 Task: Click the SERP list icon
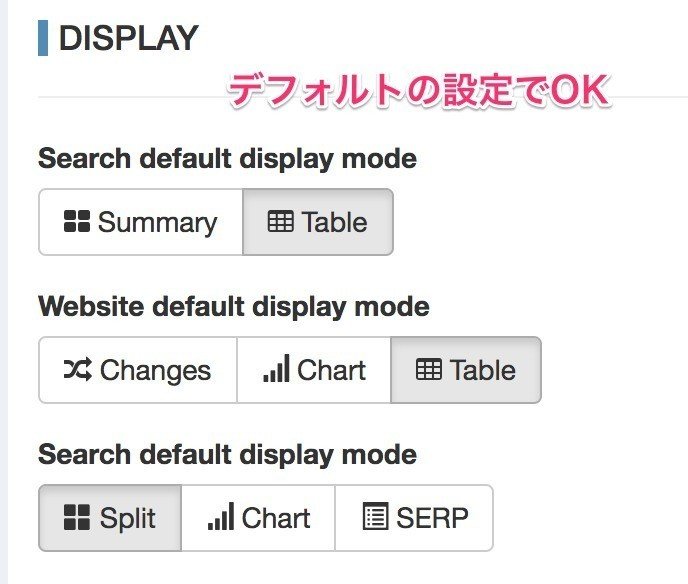tap(374, 518)
